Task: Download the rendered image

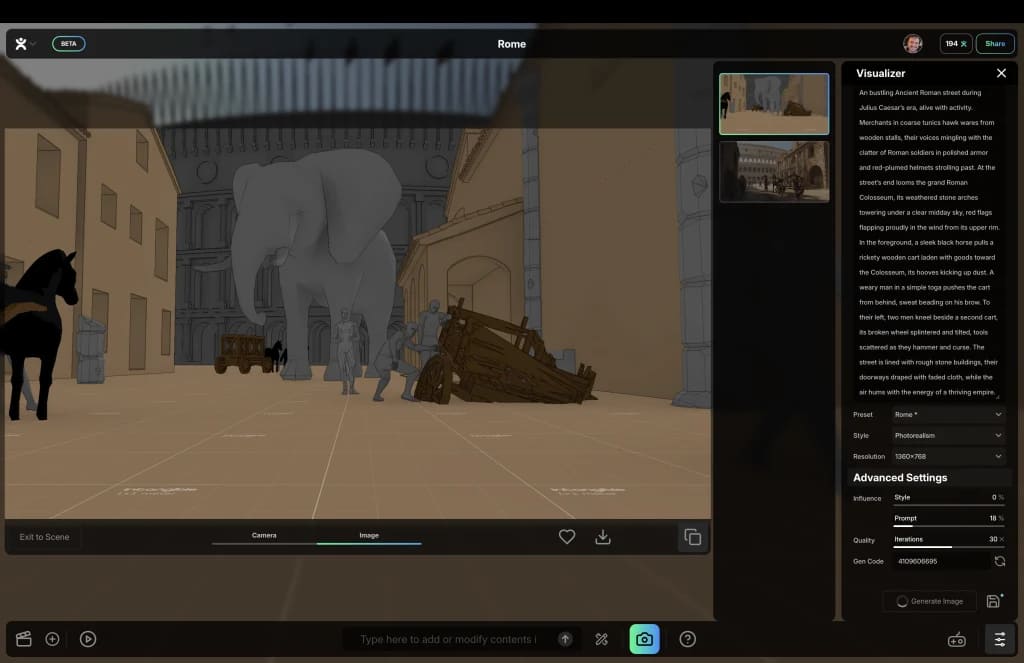Action: click(x=603, y=537)
